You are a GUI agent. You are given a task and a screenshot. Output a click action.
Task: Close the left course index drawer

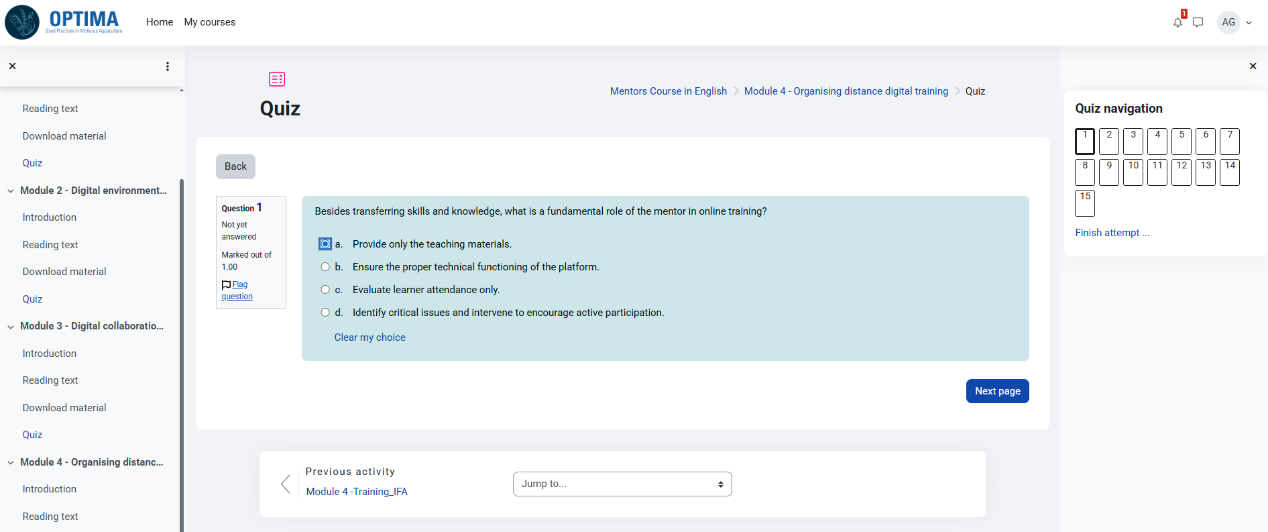point(12,66)
